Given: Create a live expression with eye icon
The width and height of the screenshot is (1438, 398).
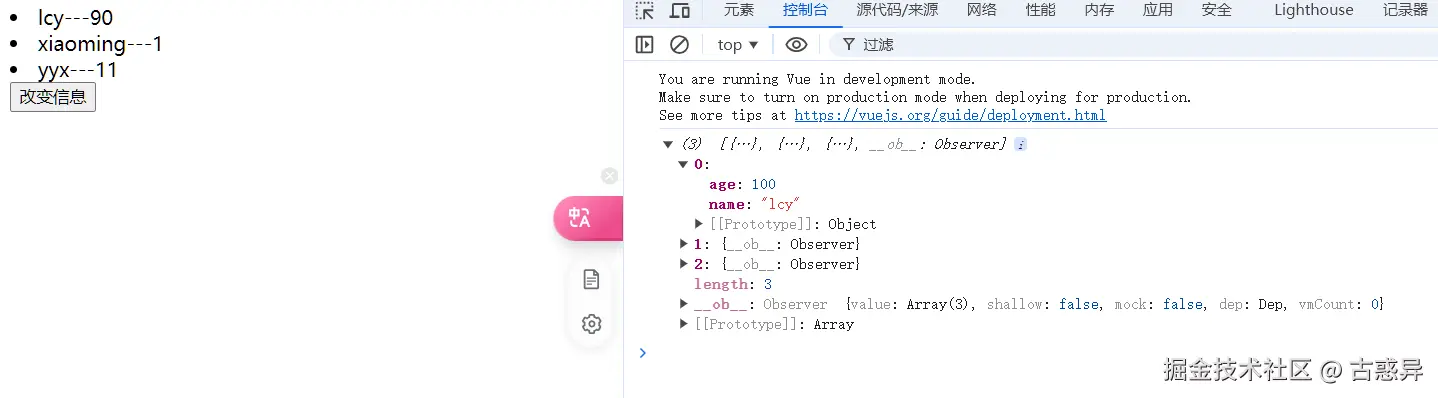Looking at the screenshot, I should coord(796,44).
